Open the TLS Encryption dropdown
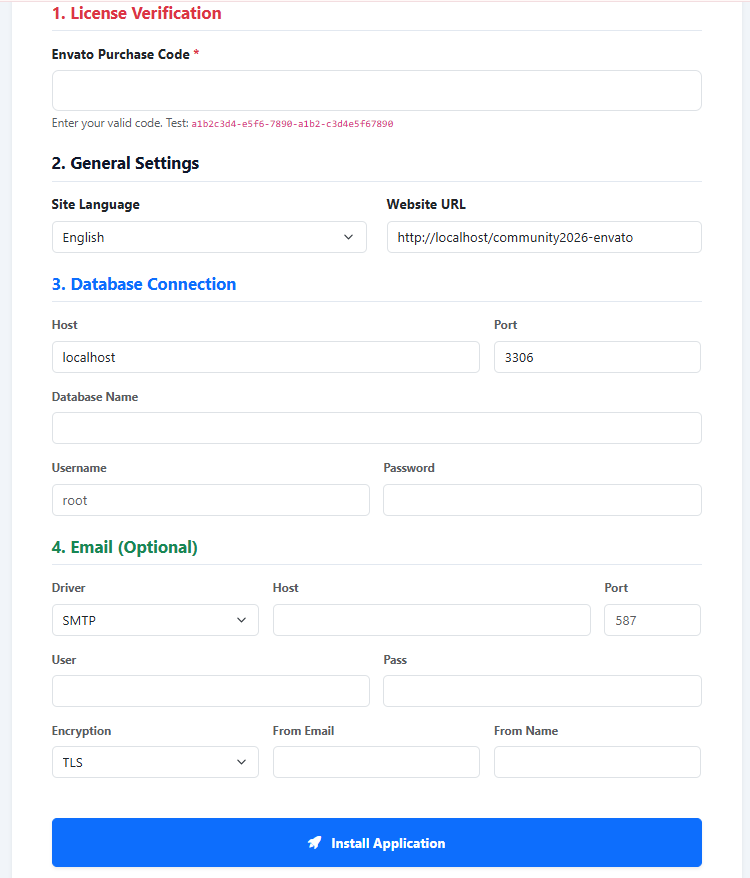Image resolution: width=750 pixels, height=878 pixels. coord(155,762)
